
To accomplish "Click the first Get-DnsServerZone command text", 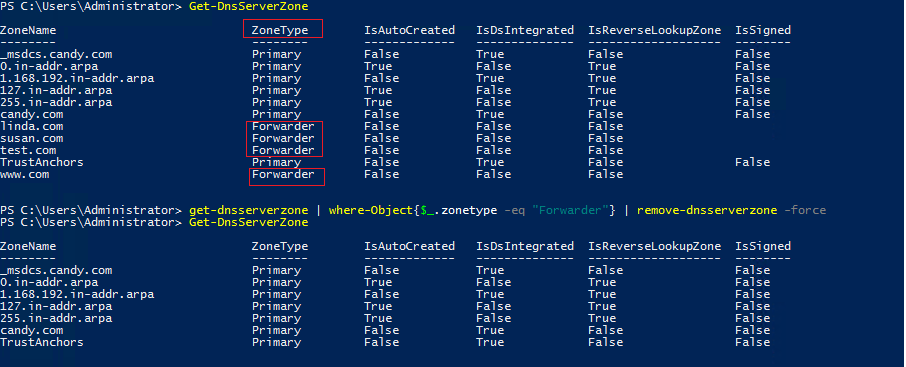I will pyautogui.click(x=248, y=6).
